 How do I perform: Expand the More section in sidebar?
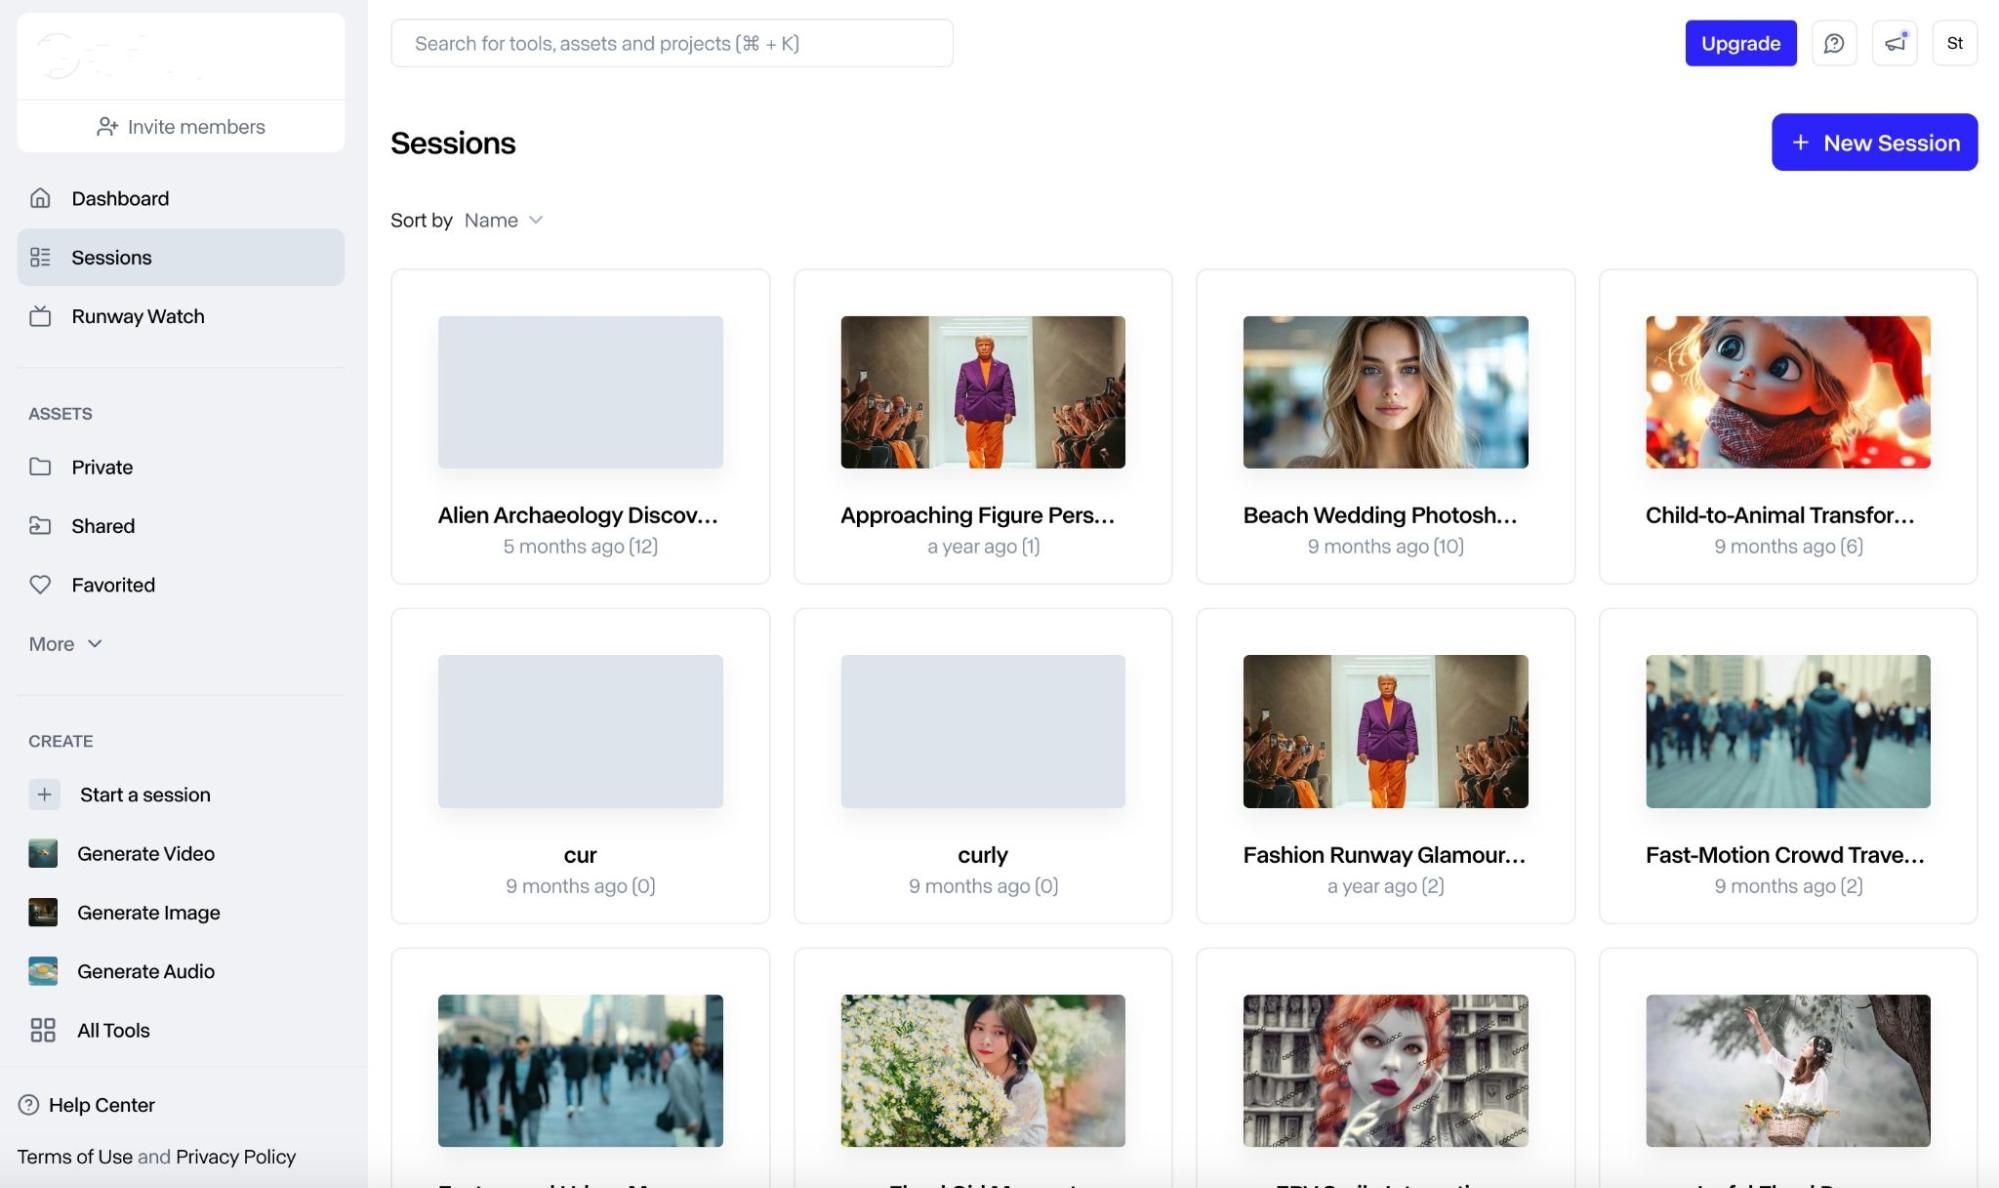coord(65,644)
